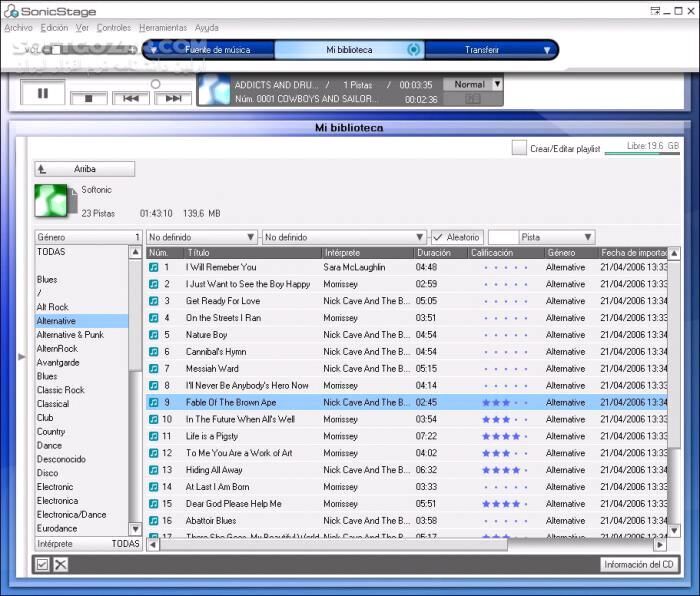Click now-playing album art thumbnail
The width and height of the screenshot is (700, 596).
click(214, 90)
